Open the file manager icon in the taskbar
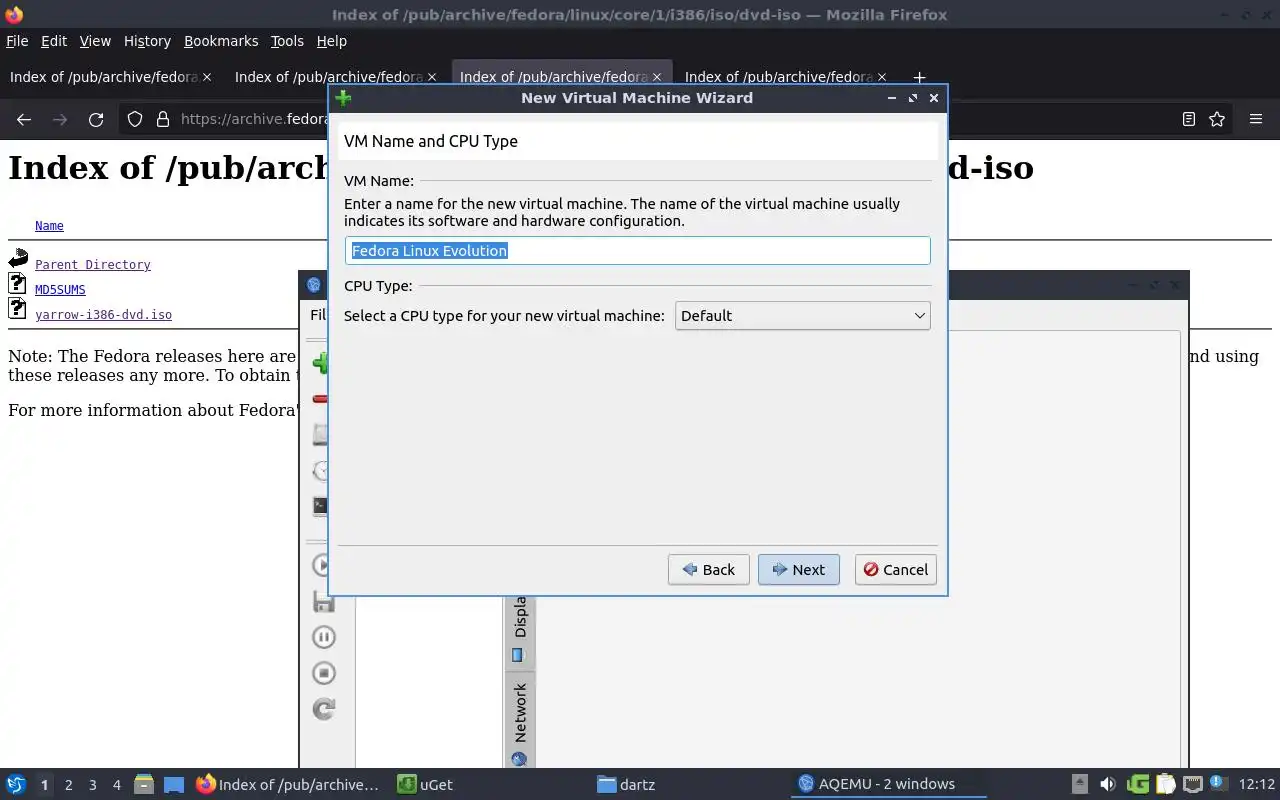 click(143, 785)
